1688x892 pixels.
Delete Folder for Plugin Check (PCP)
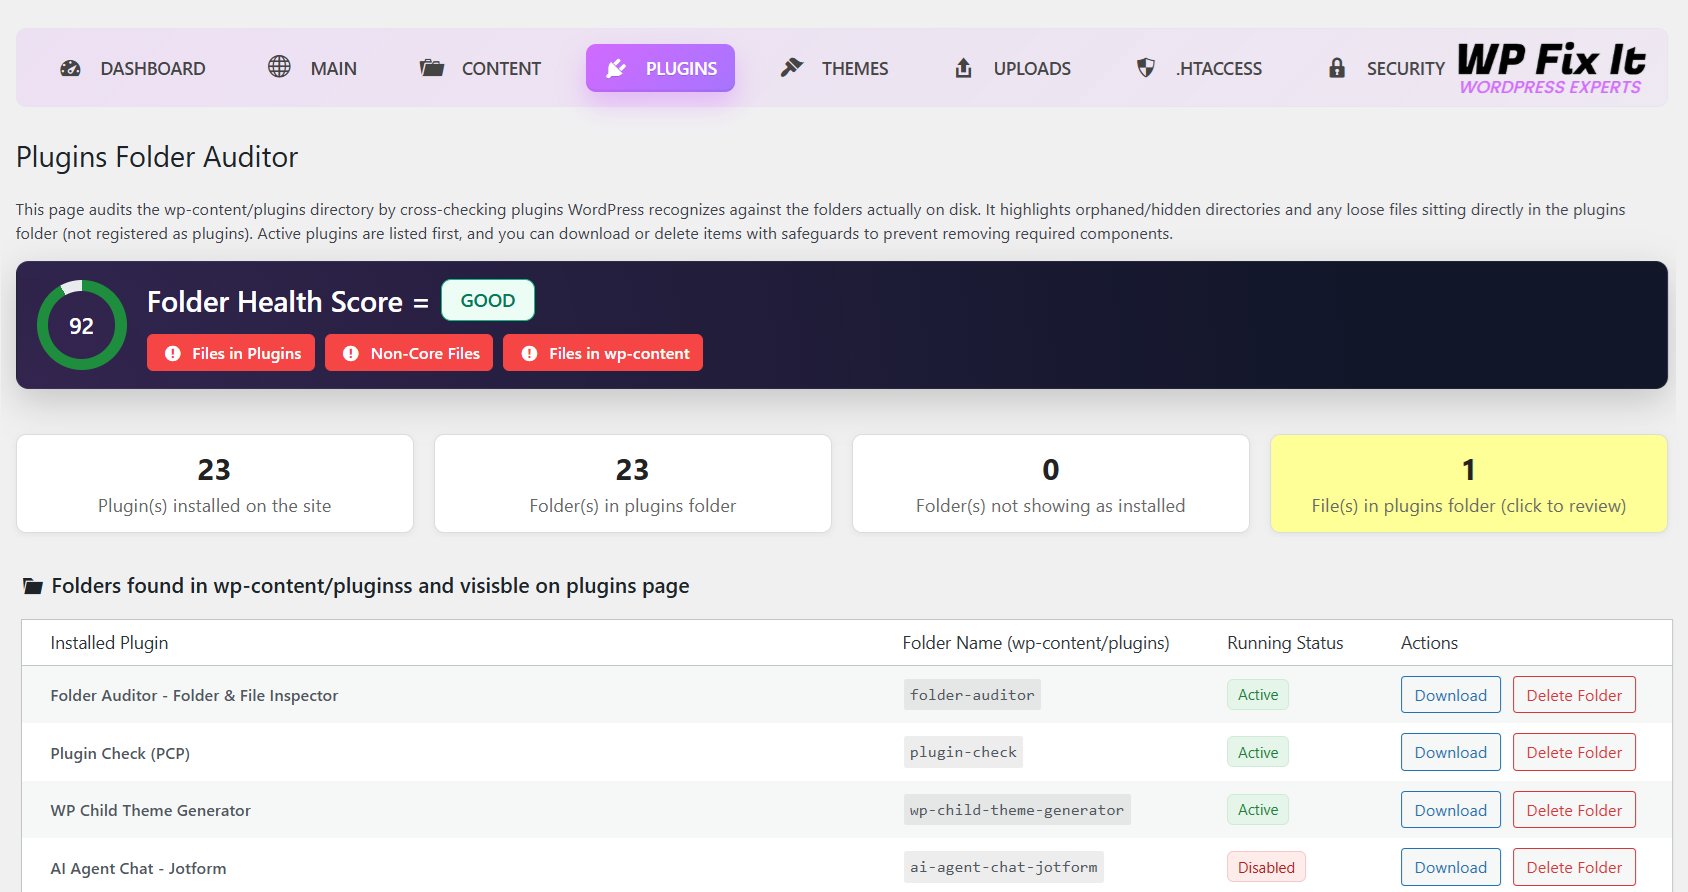click(x=1574, y=752)
